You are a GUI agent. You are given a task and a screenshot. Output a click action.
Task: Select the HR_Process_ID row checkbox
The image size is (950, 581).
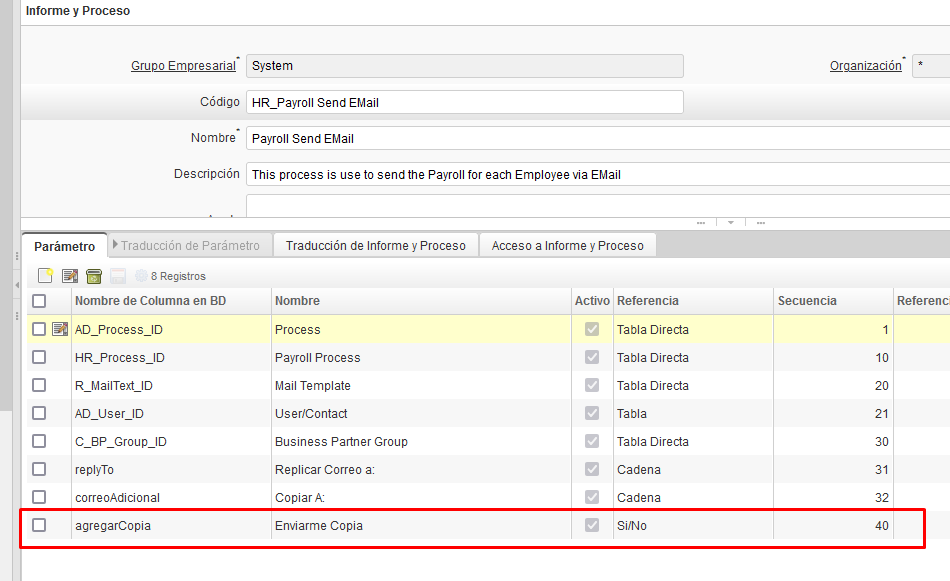[39, 357]
